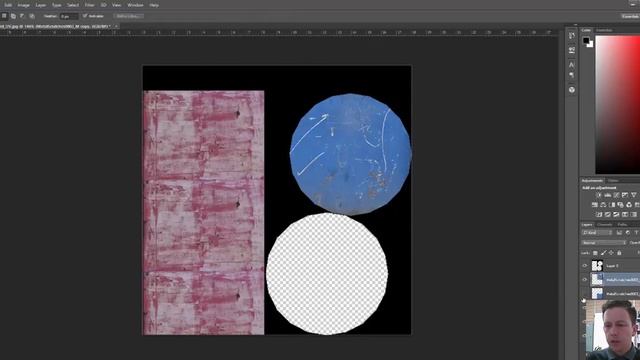Toggle lock transparent pixels

(595, 253)
